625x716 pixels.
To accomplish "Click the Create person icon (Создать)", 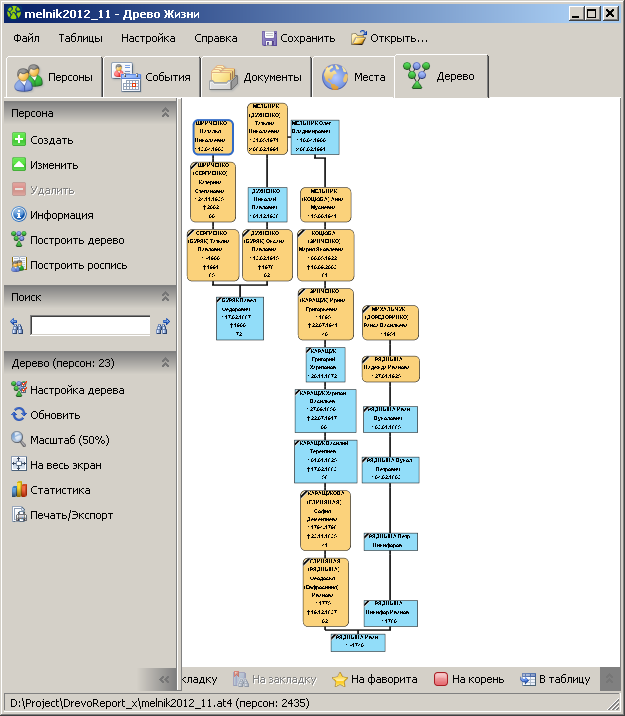I will [x=18, y=141].
